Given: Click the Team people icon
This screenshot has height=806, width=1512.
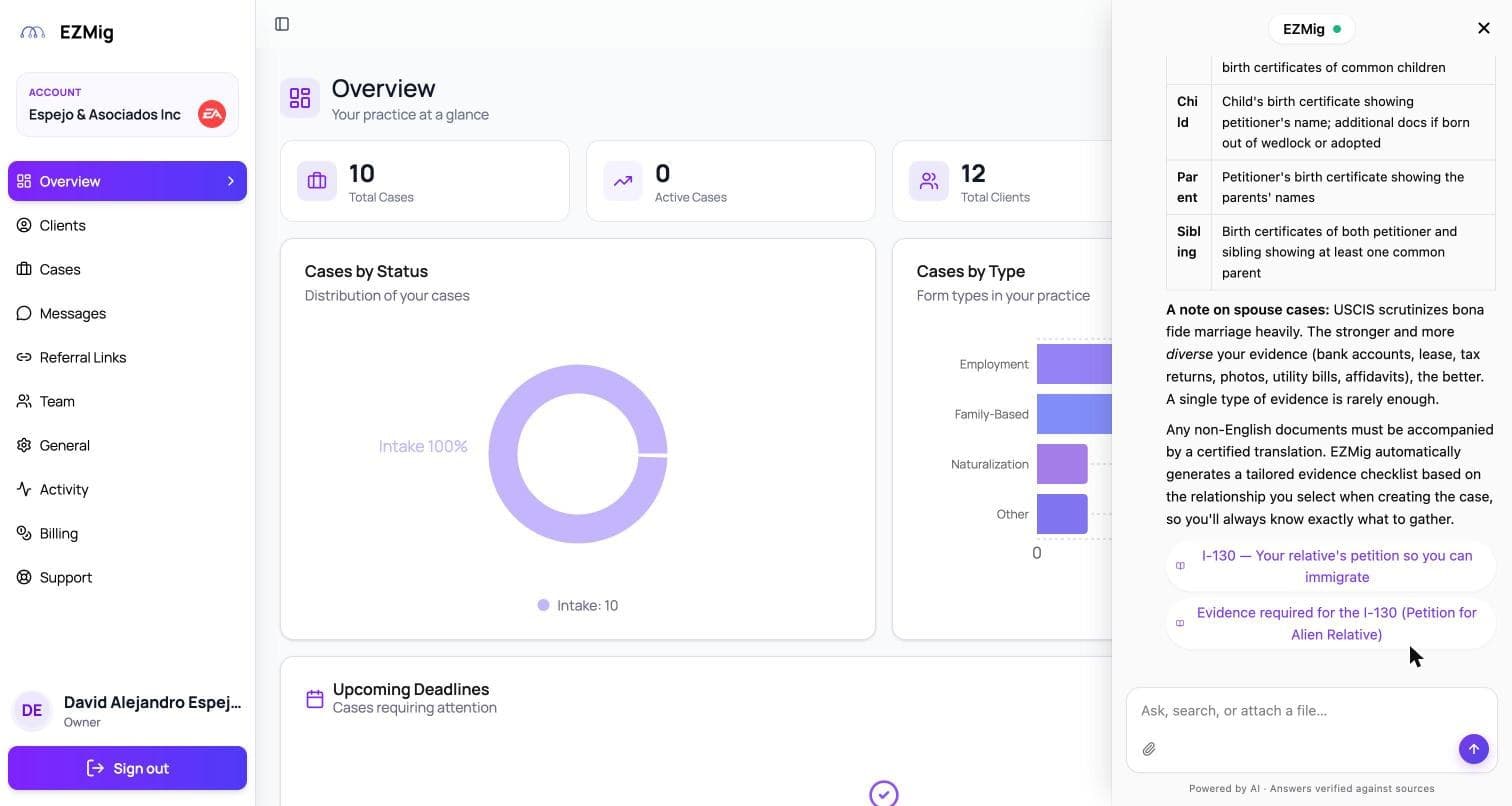Looking at the screenshot, I should point(24,401).
